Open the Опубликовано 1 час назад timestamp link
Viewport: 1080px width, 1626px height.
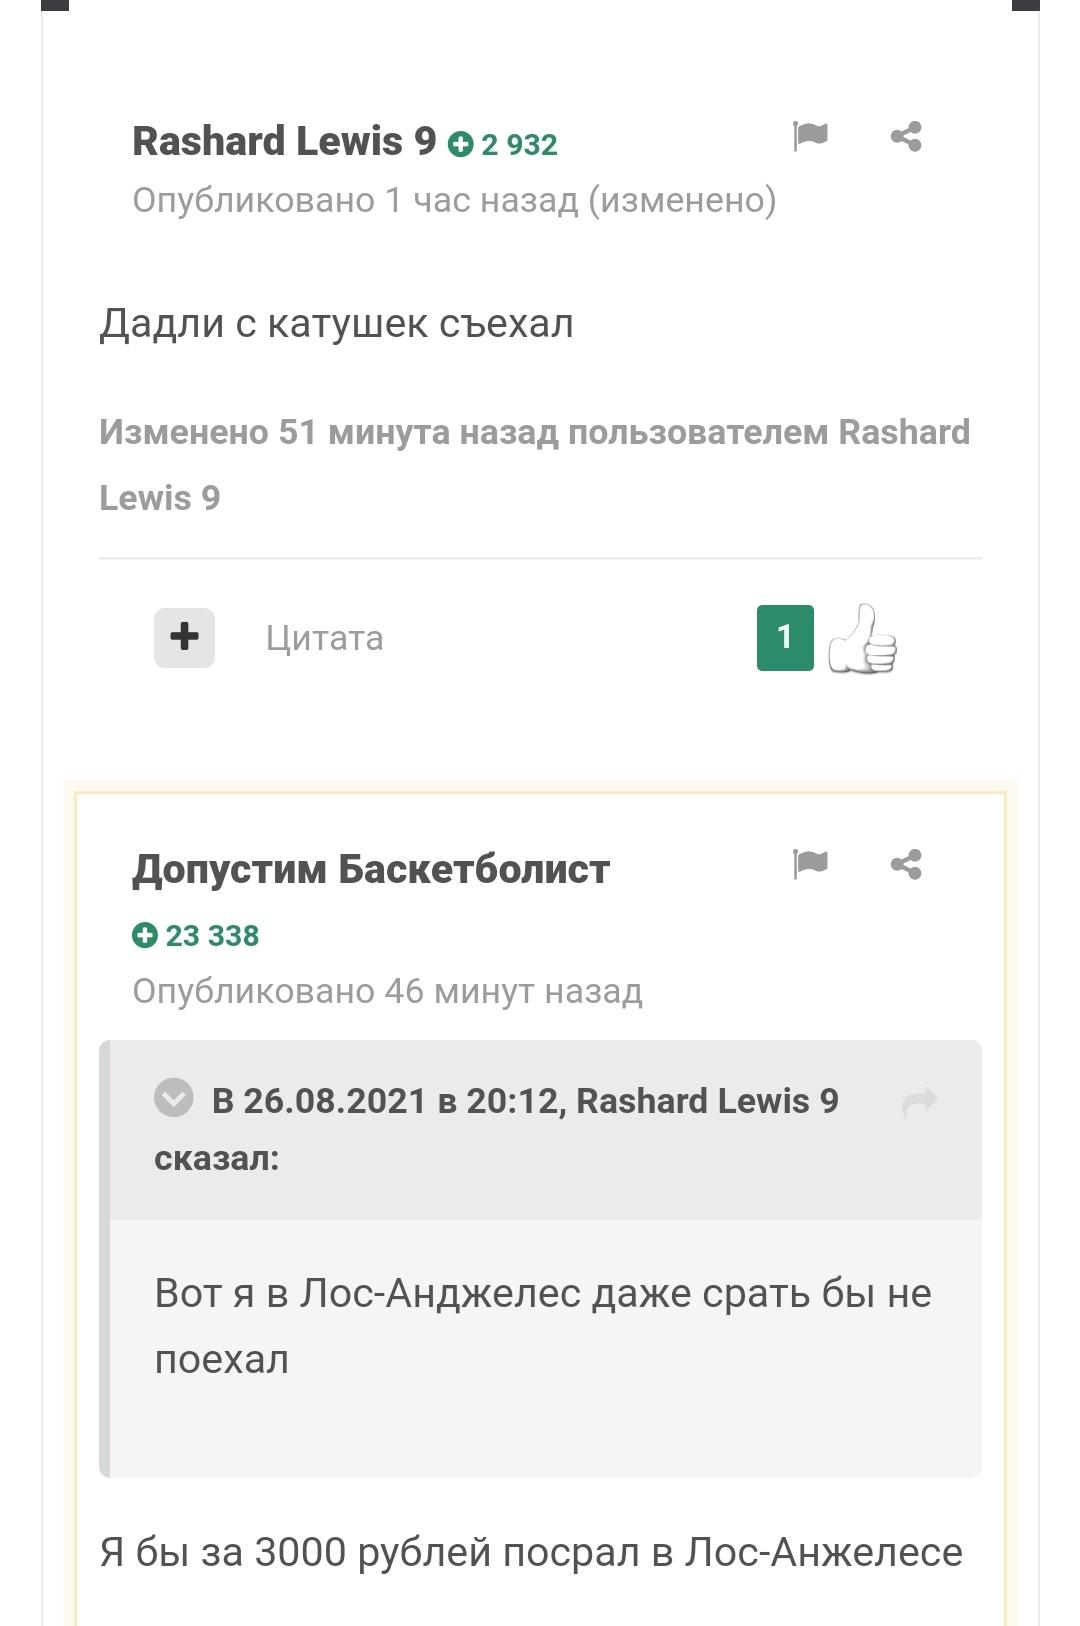356,200
